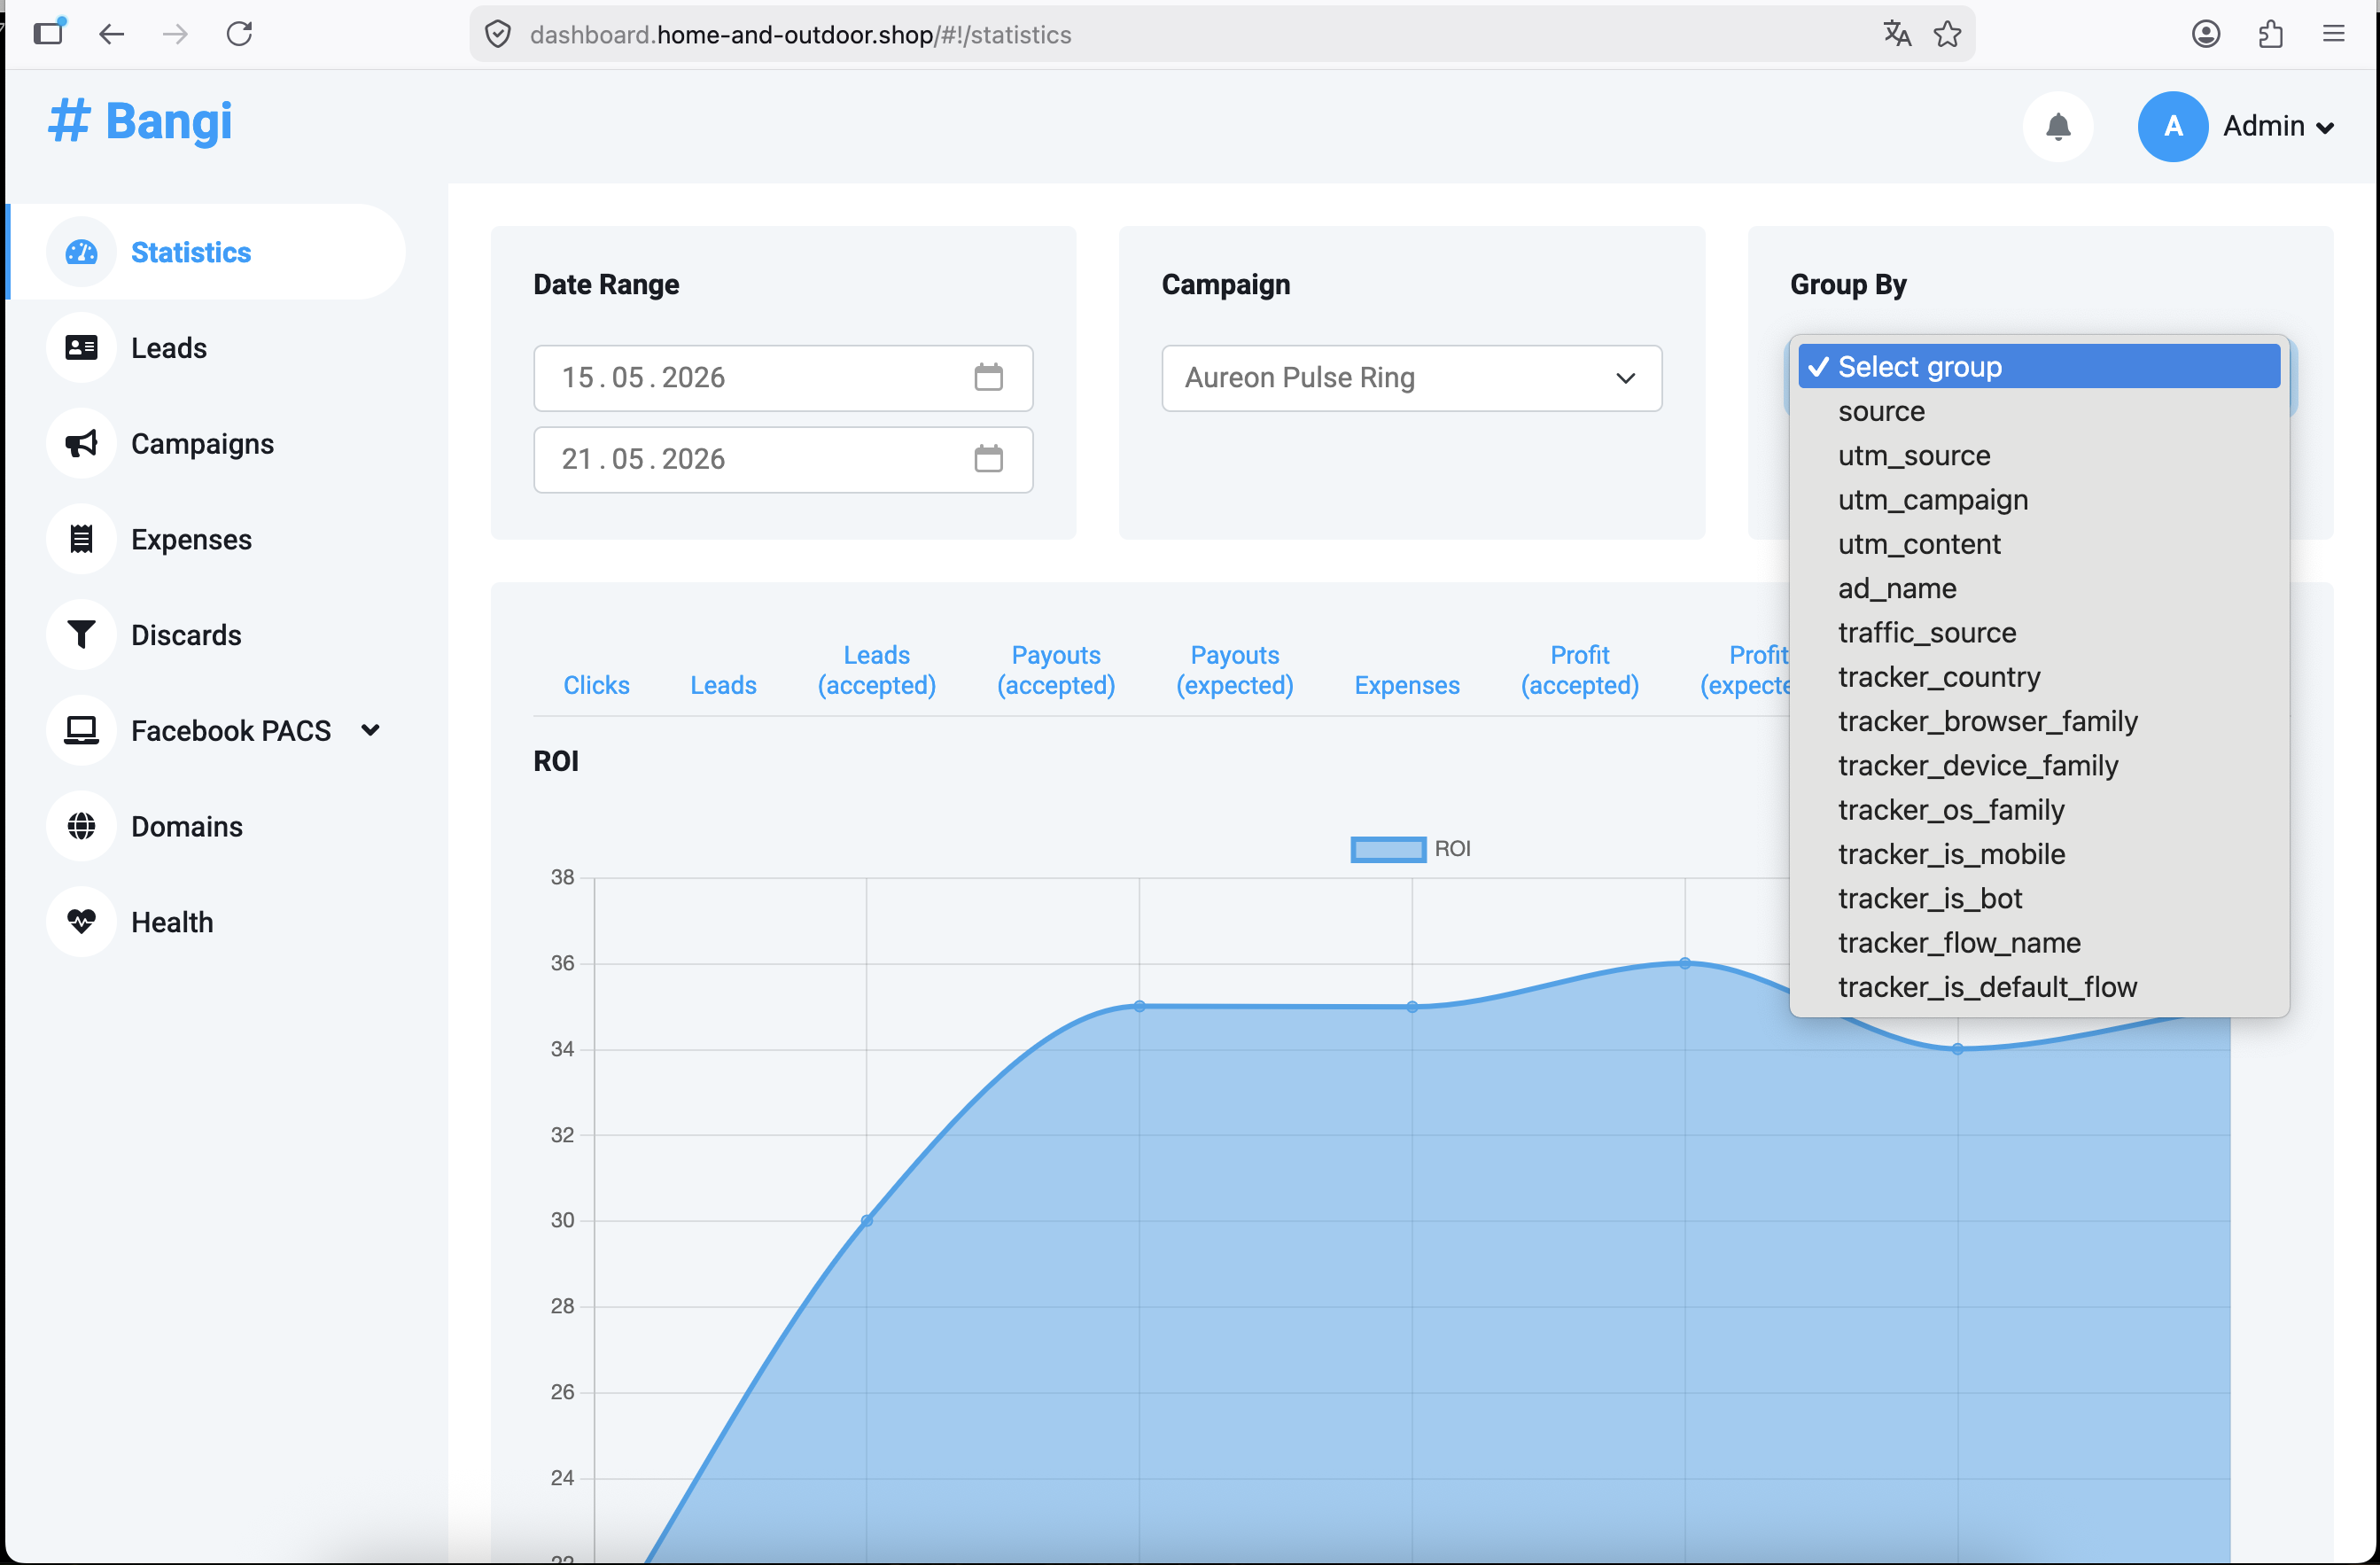The width and height of the screenshot is (2380, 1565).
Task: Switch to the Profit (accepted) tab
Action: [x=1579, y=670]
